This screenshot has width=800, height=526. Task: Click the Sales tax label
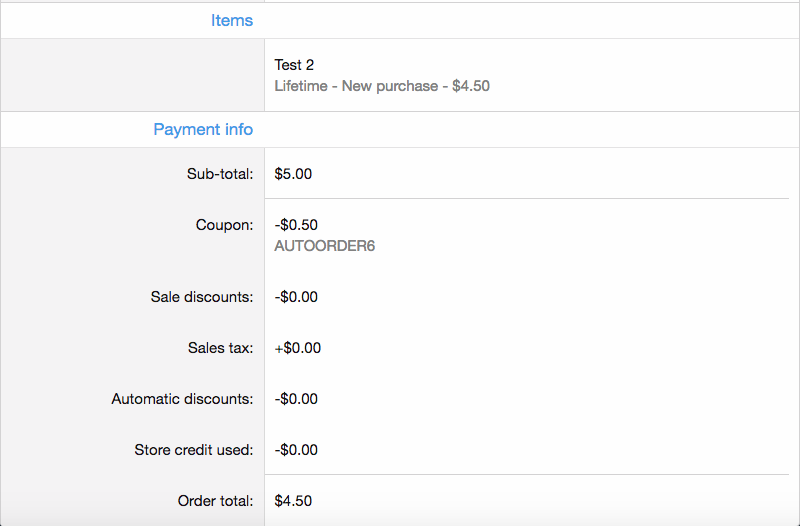(x=220, y=348)
